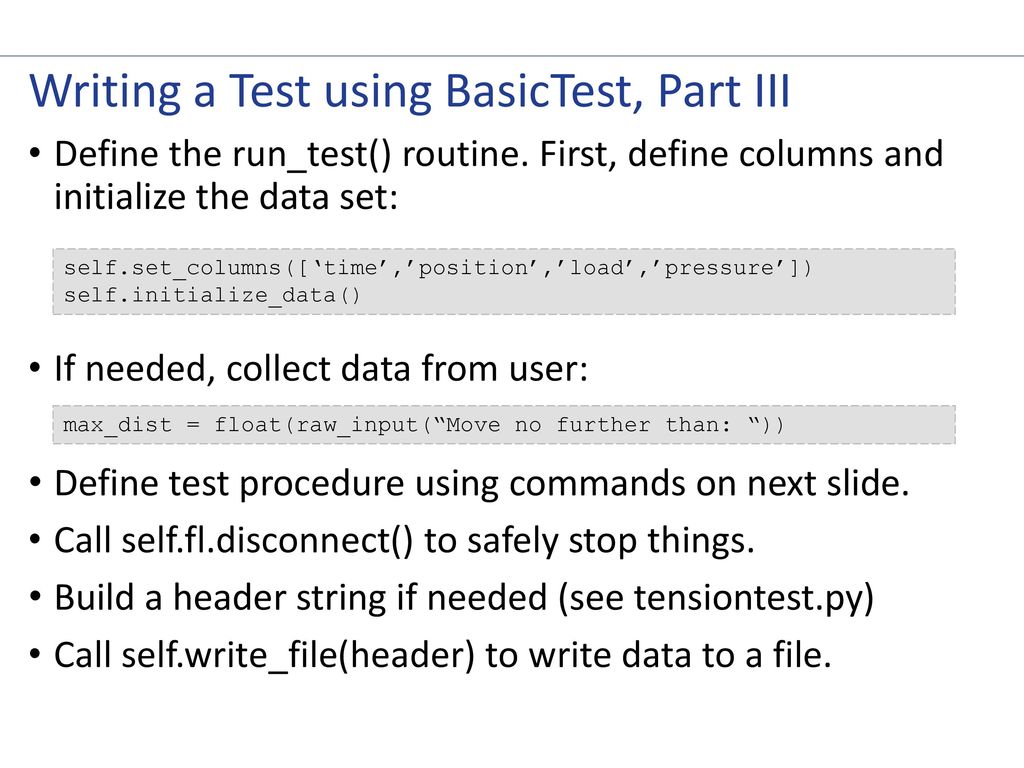Click the 'self.write_file(header)' text
The image size is (1024, 768).
[x=298, y=655]
